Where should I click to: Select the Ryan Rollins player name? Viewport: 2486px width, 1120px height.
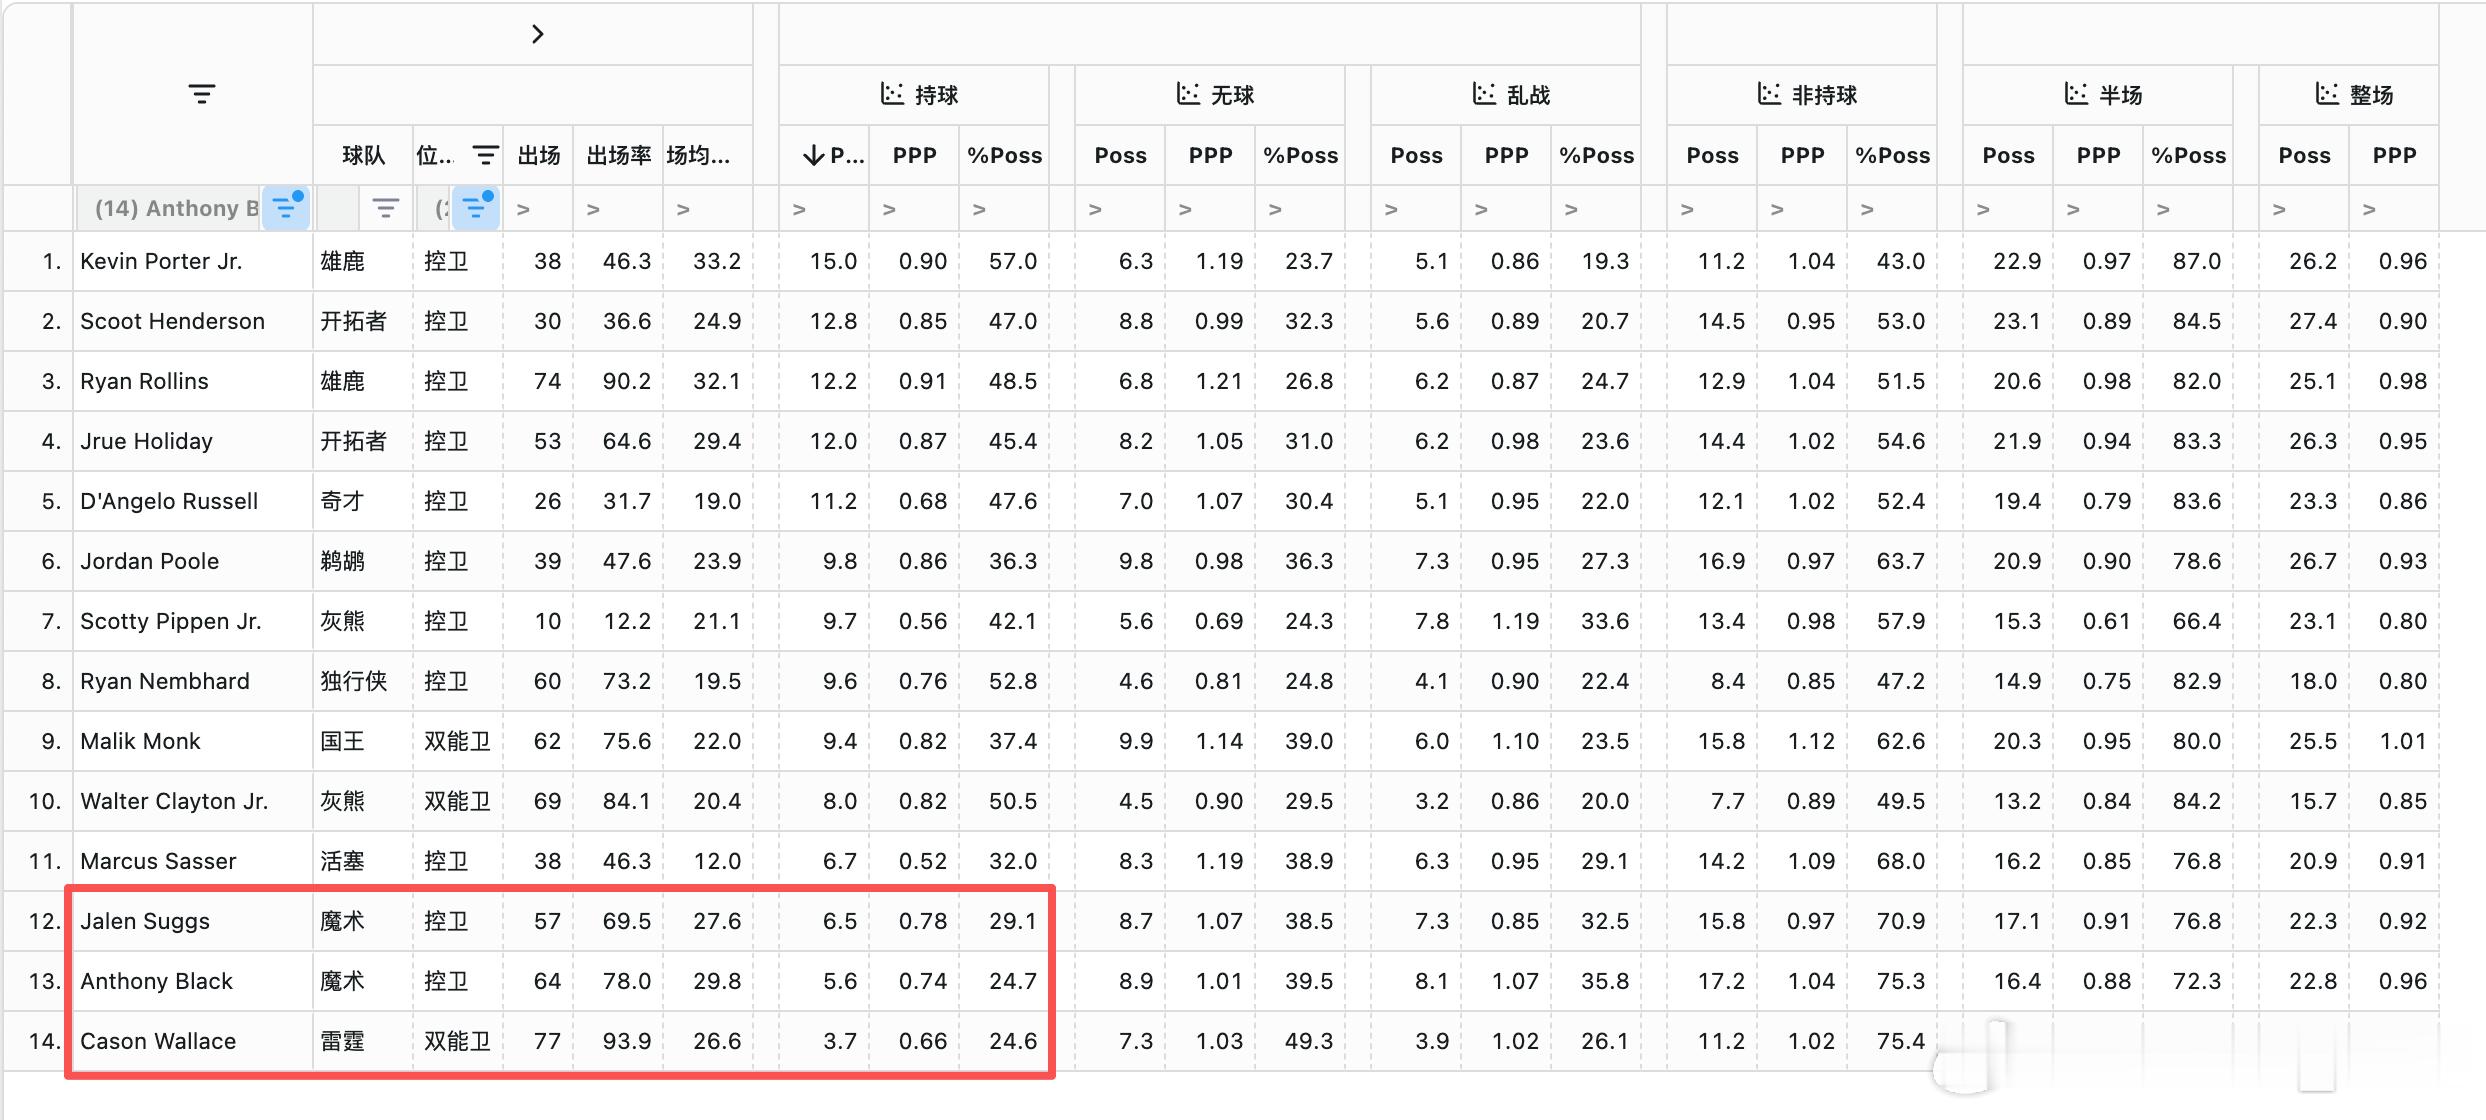pyautogui.click(x=145, y=381)
